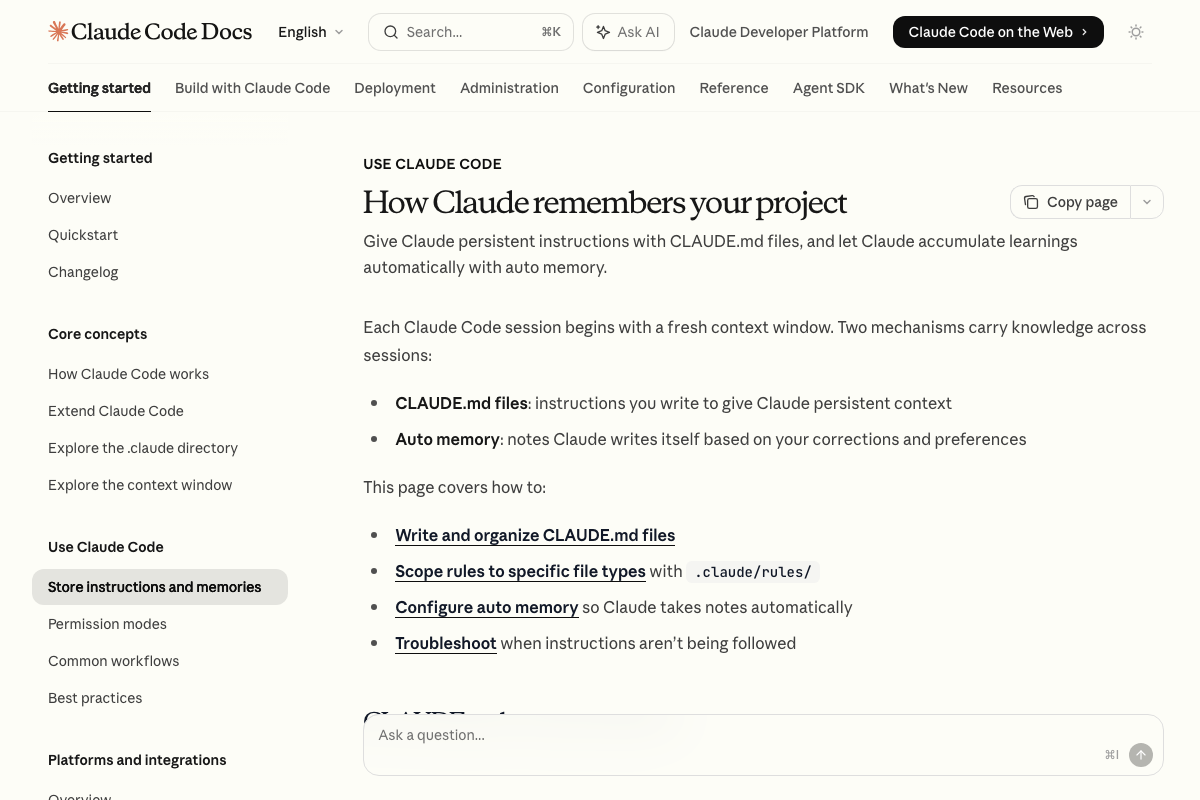Click the .claude/rules/ inline code snippet
The height and width of the screenshot is (800, 1200).
coord(752,571)
